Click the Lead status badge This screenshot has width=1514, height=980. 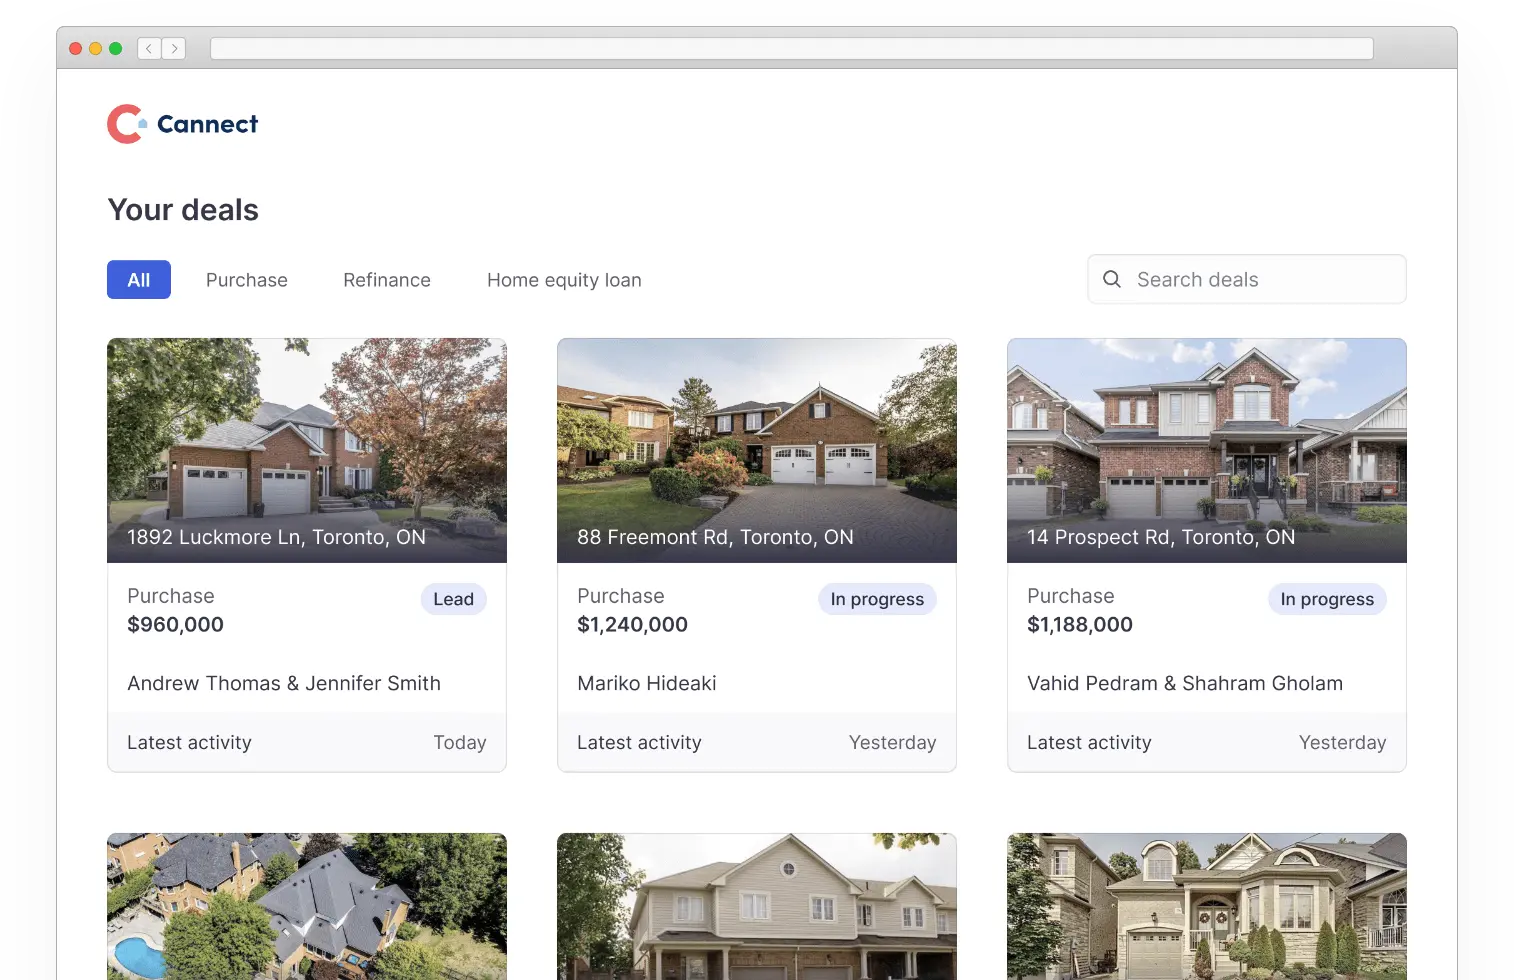pyautogui.click(x=453, y=599)
